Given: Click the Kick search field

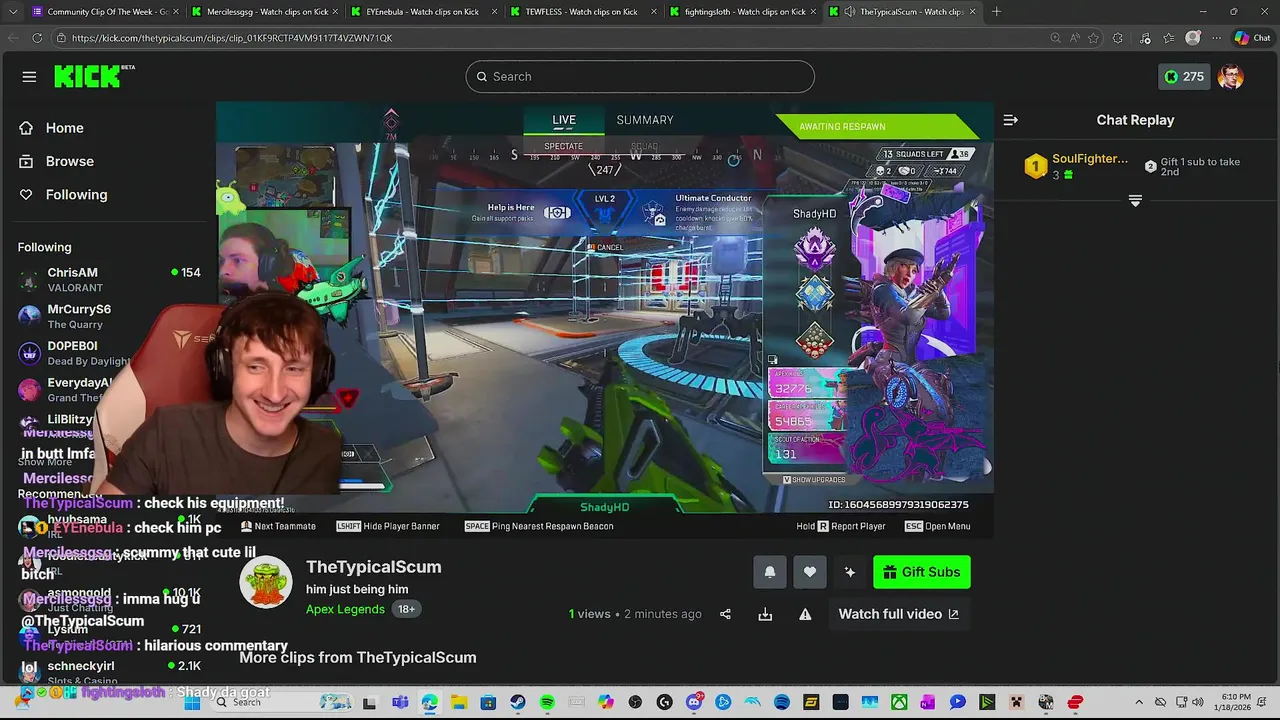Looking at the screenshot, I should (x=640, y=76).
